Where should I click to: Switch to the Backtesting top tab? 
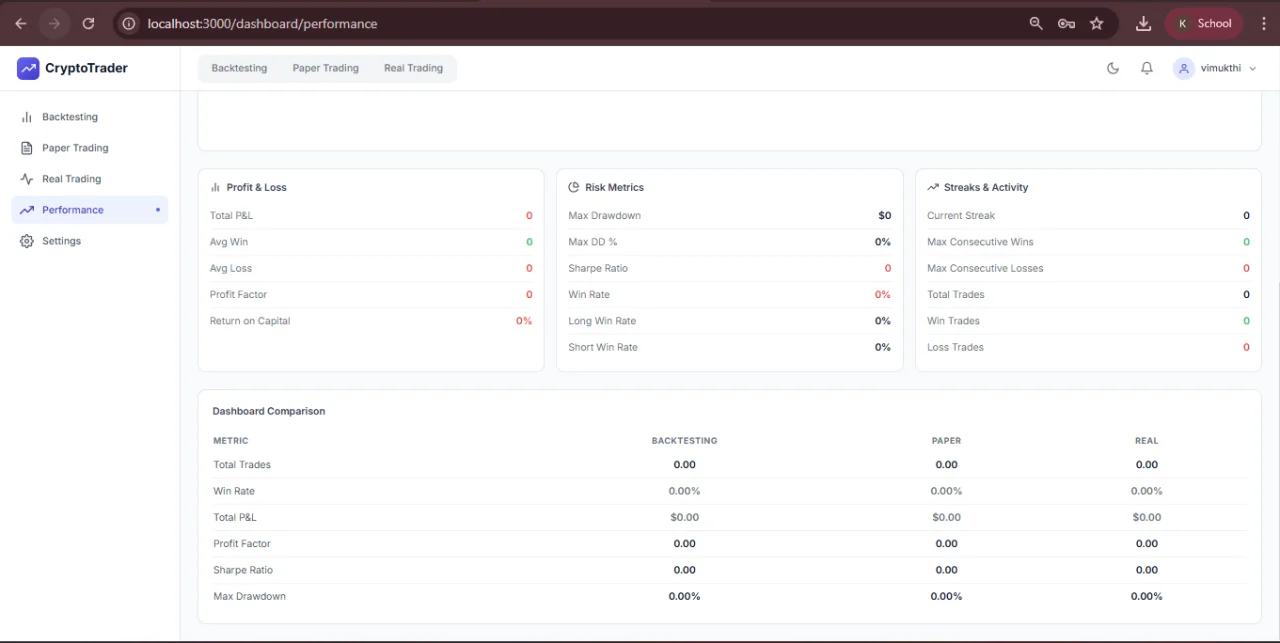click(x=239, y=68)
